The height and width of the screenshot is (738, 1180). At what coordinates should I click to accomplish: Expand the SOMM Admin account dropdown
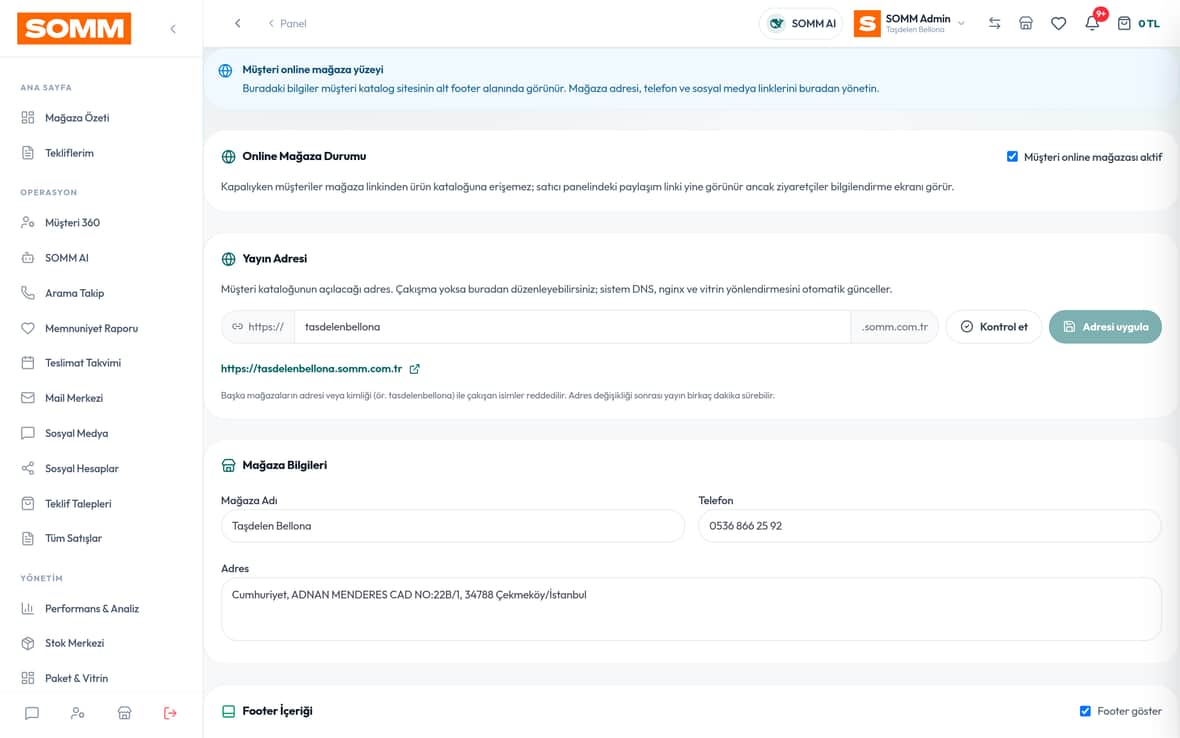tap(909, 23)
